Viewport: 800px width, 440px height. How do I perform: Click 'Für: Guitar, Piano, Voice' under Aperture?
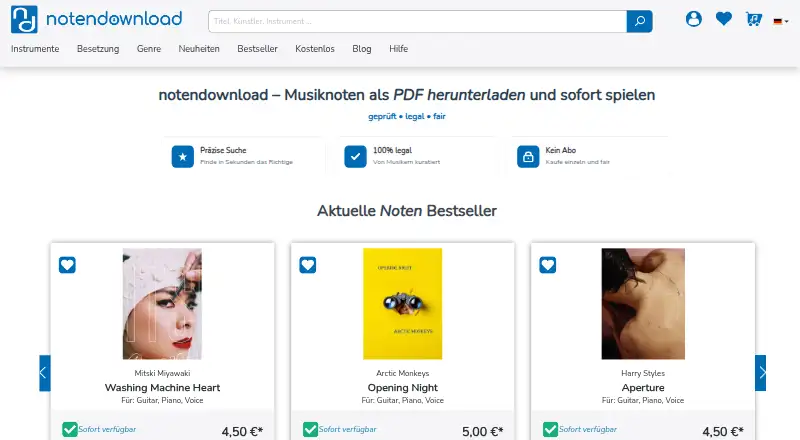pos(643,400)
